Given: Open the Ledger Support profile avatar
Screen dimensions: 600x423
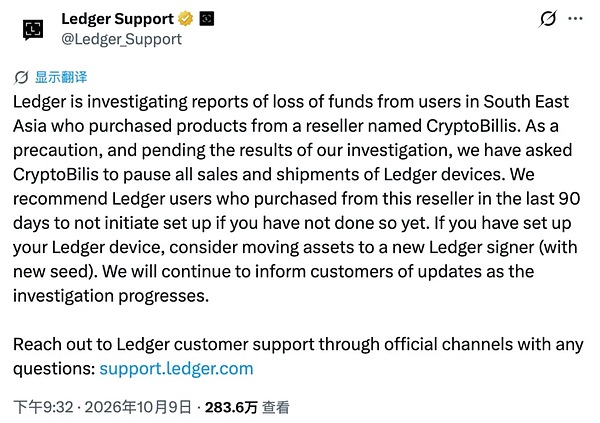Looking at the screenshot, I should 33,29.
